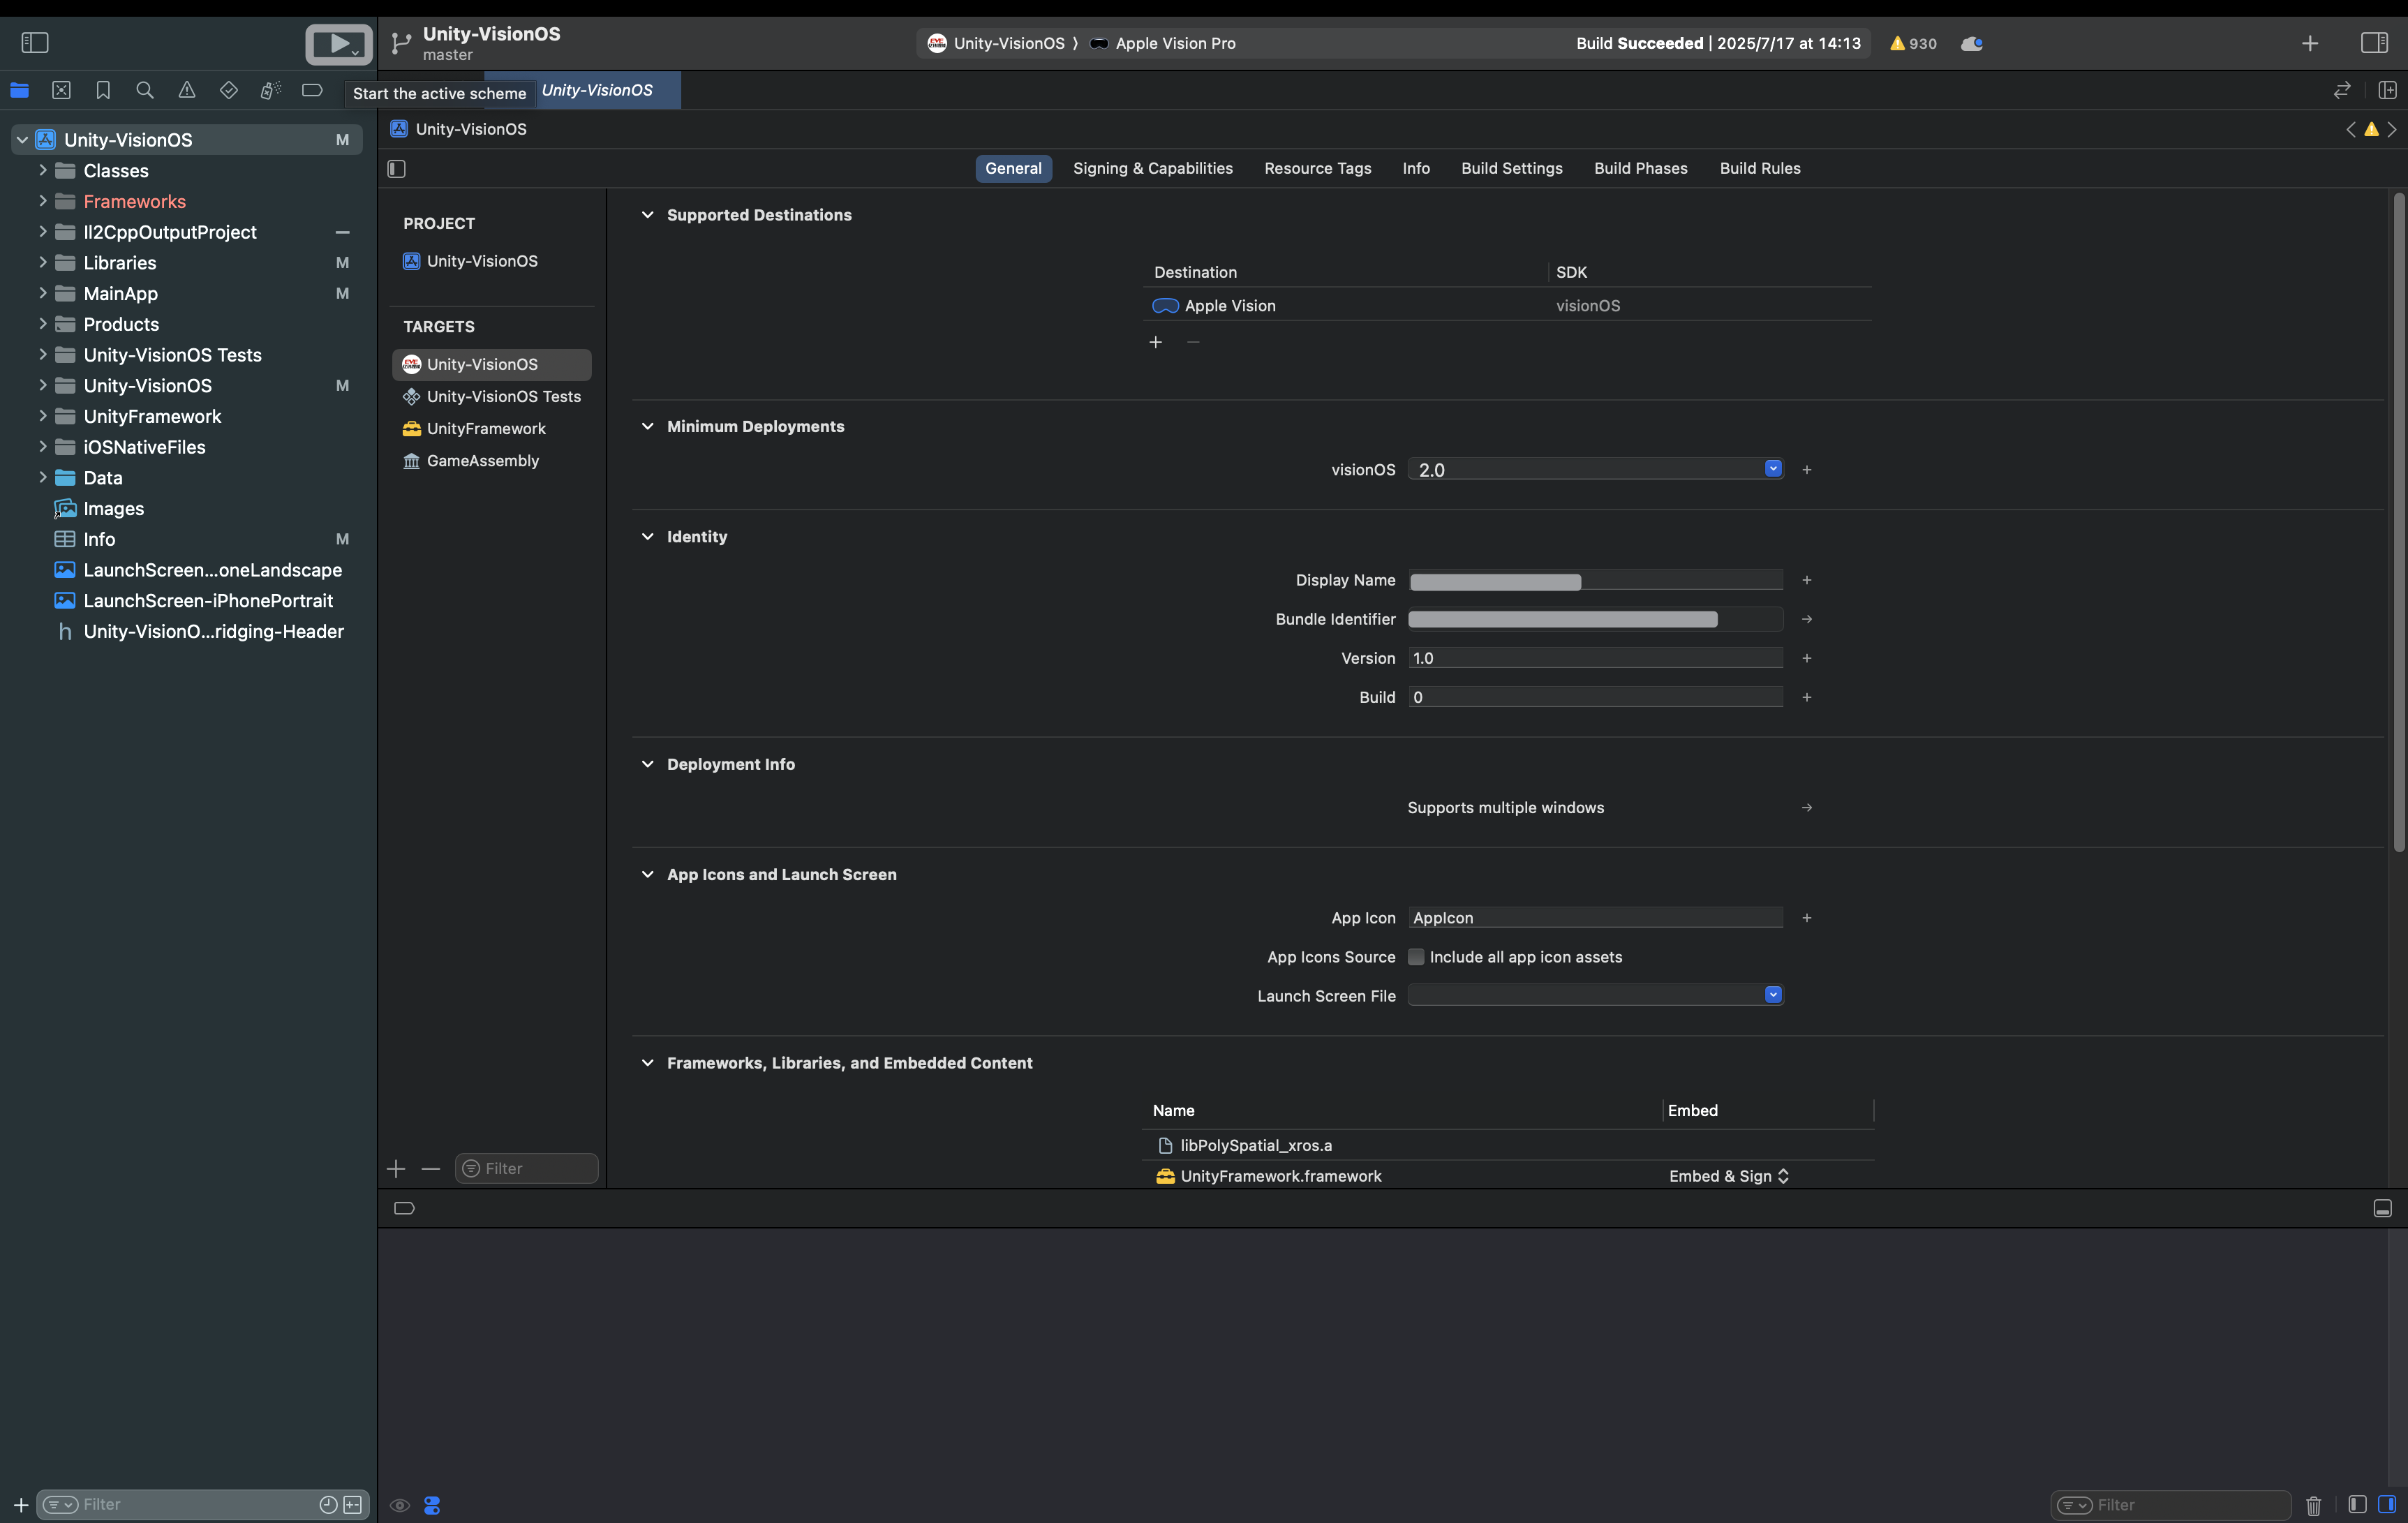
Task: Open Images asset catalog in navigator
Action: (113, 508)
